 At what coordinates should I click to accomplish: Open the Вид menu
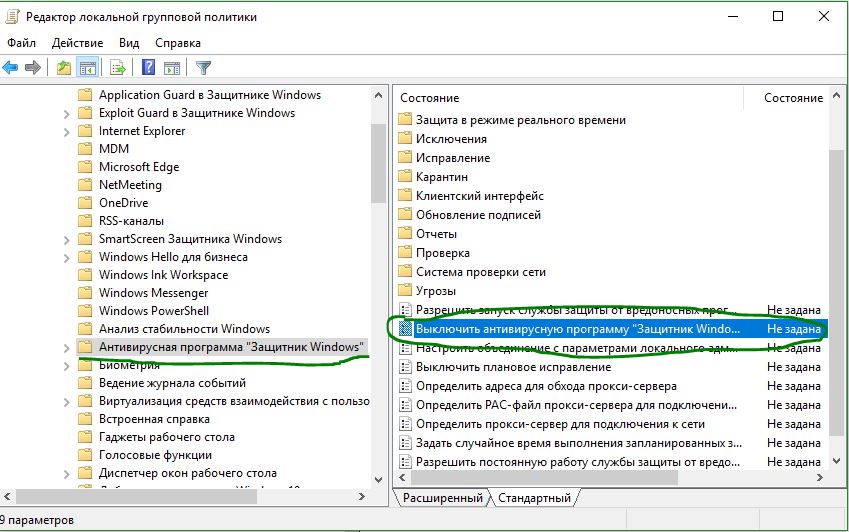pos(129,43)
